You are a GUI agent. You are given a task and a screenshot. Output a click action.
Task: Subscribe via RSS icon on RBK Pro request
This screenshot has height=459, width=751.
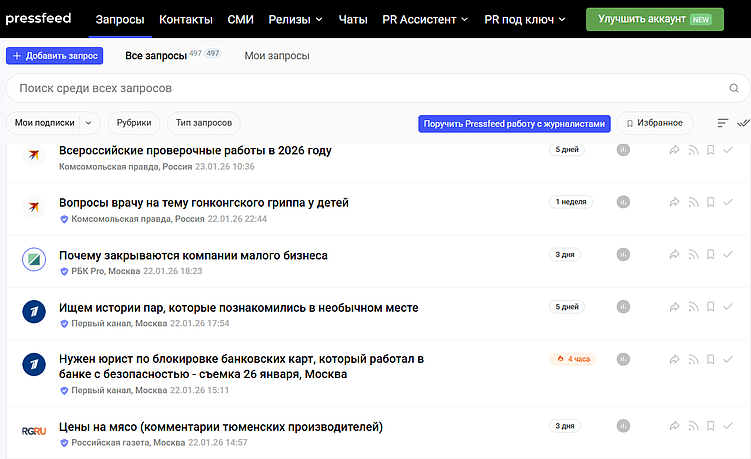pos(693,255)
